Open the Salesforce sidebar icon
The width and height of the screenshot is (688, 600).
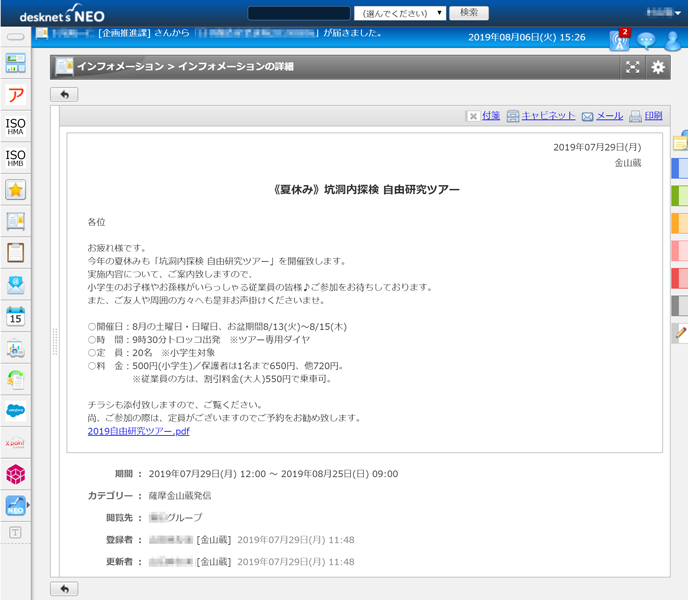coord(16,410)
